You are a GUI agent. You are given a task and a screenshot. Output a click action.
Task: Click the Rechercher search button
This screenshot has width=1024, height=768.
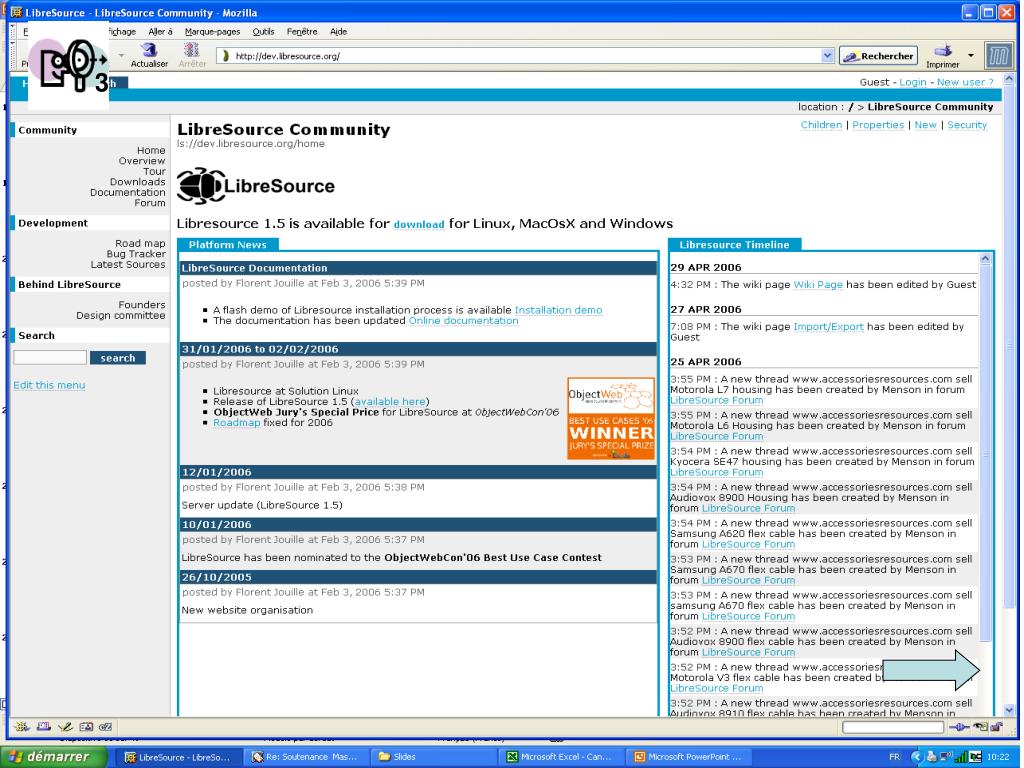click(878, 56)
